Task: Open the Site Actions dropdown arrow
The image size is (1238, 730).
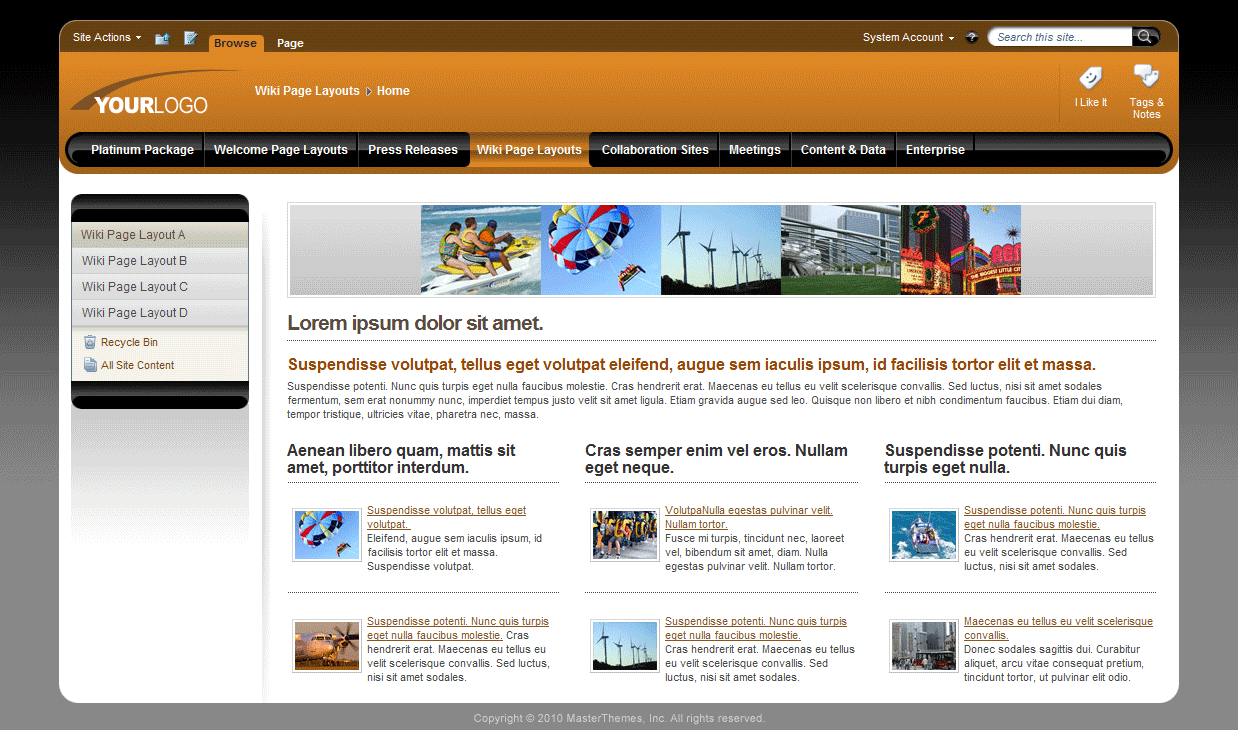Action: tap(138, 37)
